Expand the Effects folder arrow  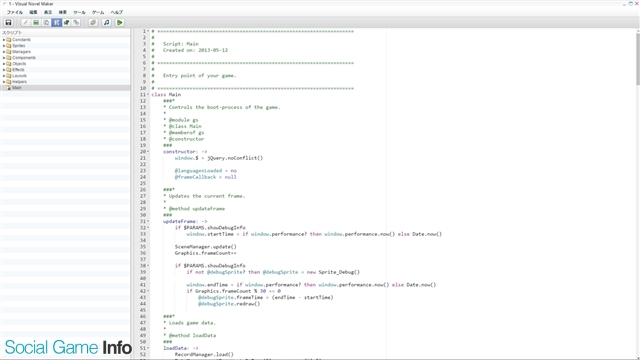coord(4,70)
